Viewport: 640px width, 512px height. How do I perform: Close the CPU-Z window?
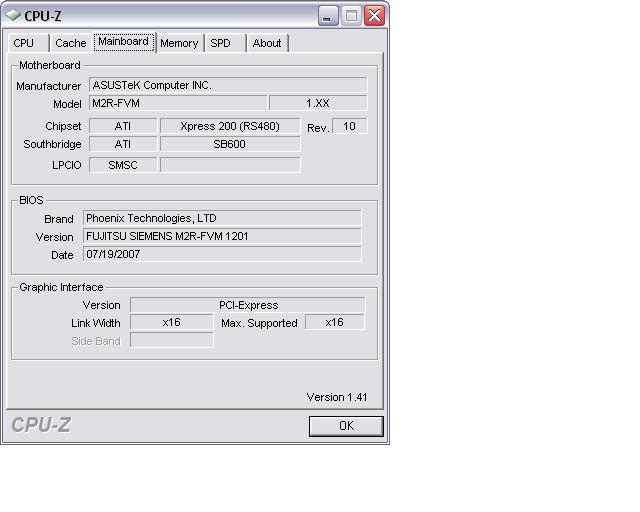click(374, 16)
